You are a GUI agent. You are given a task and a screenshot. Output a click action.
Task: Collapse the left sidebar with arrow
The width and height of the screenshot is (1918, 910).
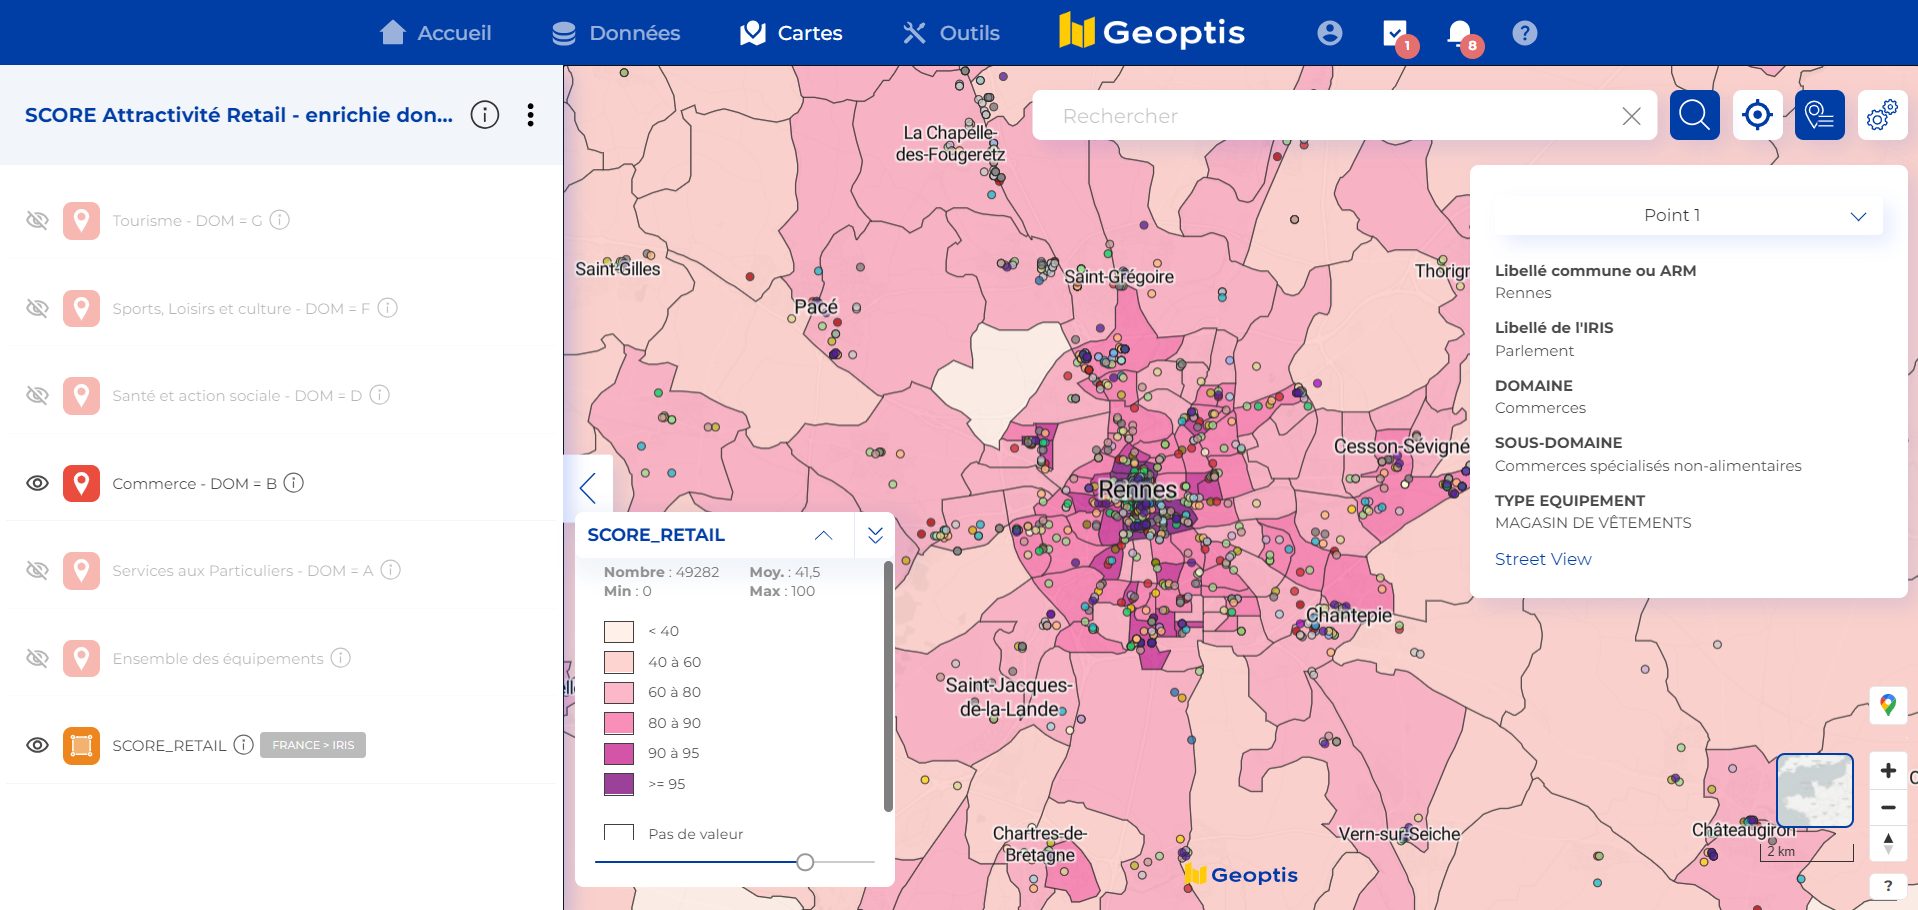click(588, 488)
